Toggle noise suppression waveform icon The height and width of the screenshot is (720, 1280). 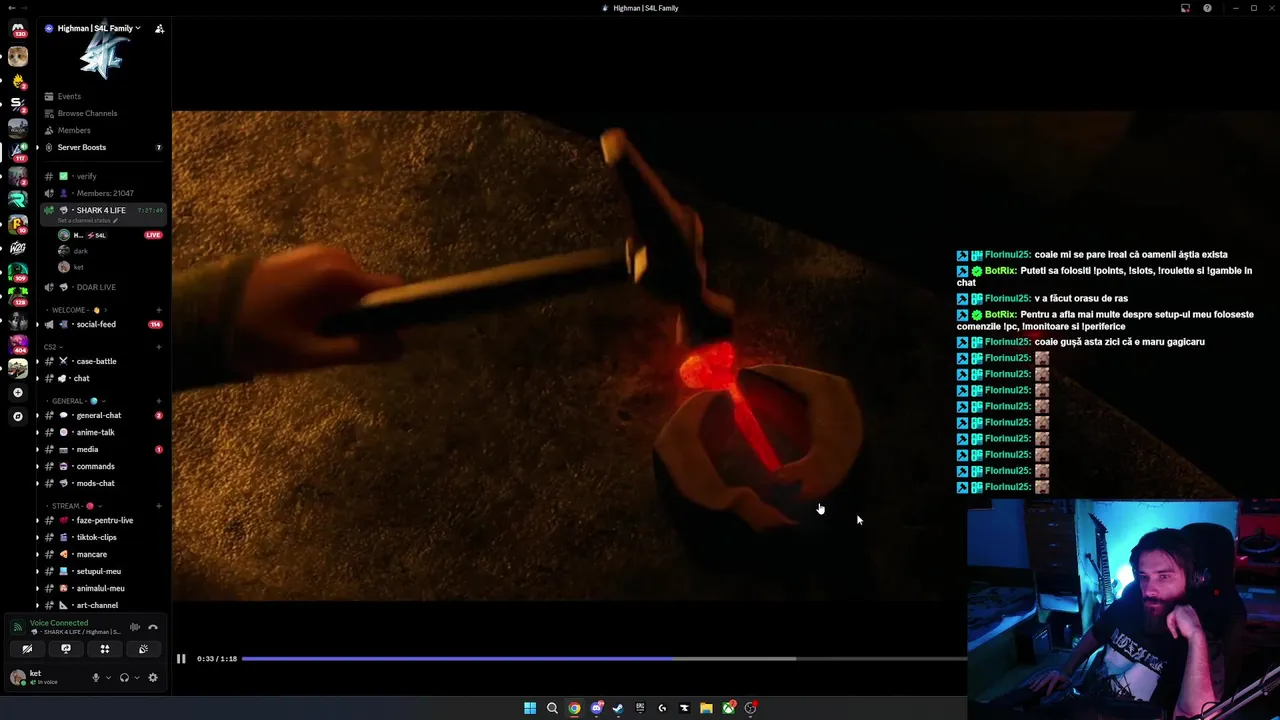click(135, 627)
